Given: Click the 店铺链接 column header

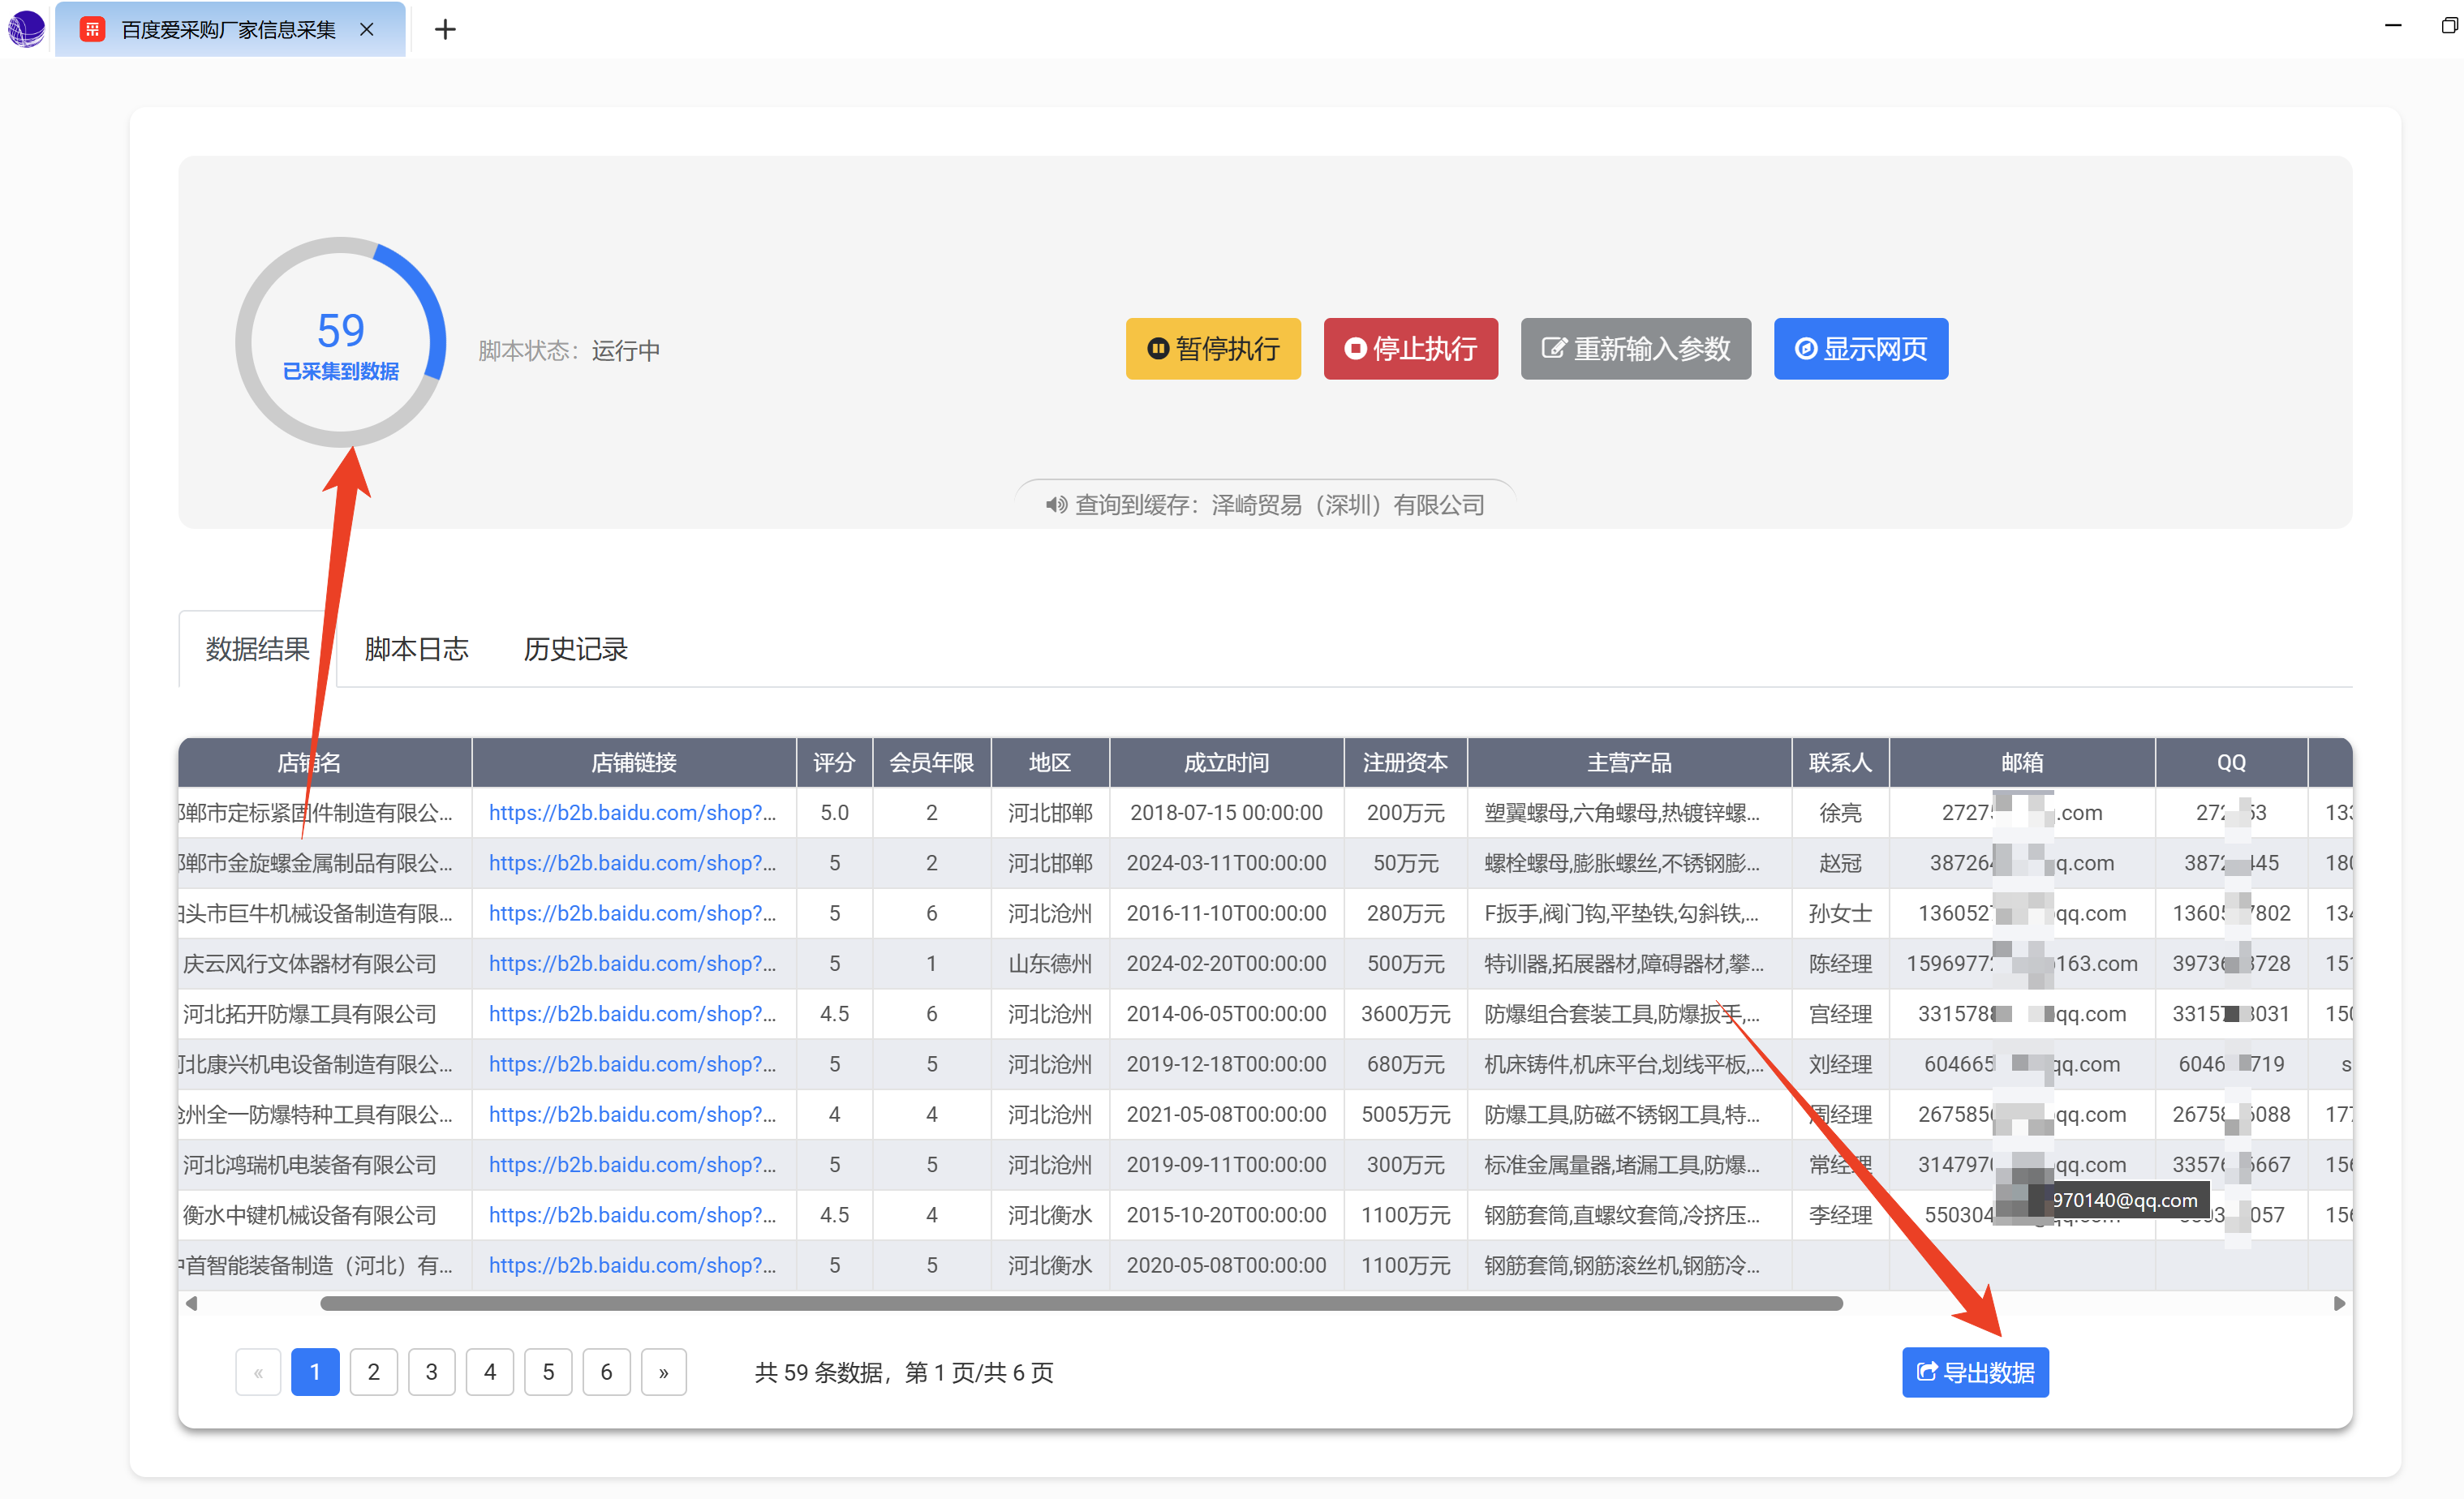Looking at the screenshot, I should (x=634, y=763).
